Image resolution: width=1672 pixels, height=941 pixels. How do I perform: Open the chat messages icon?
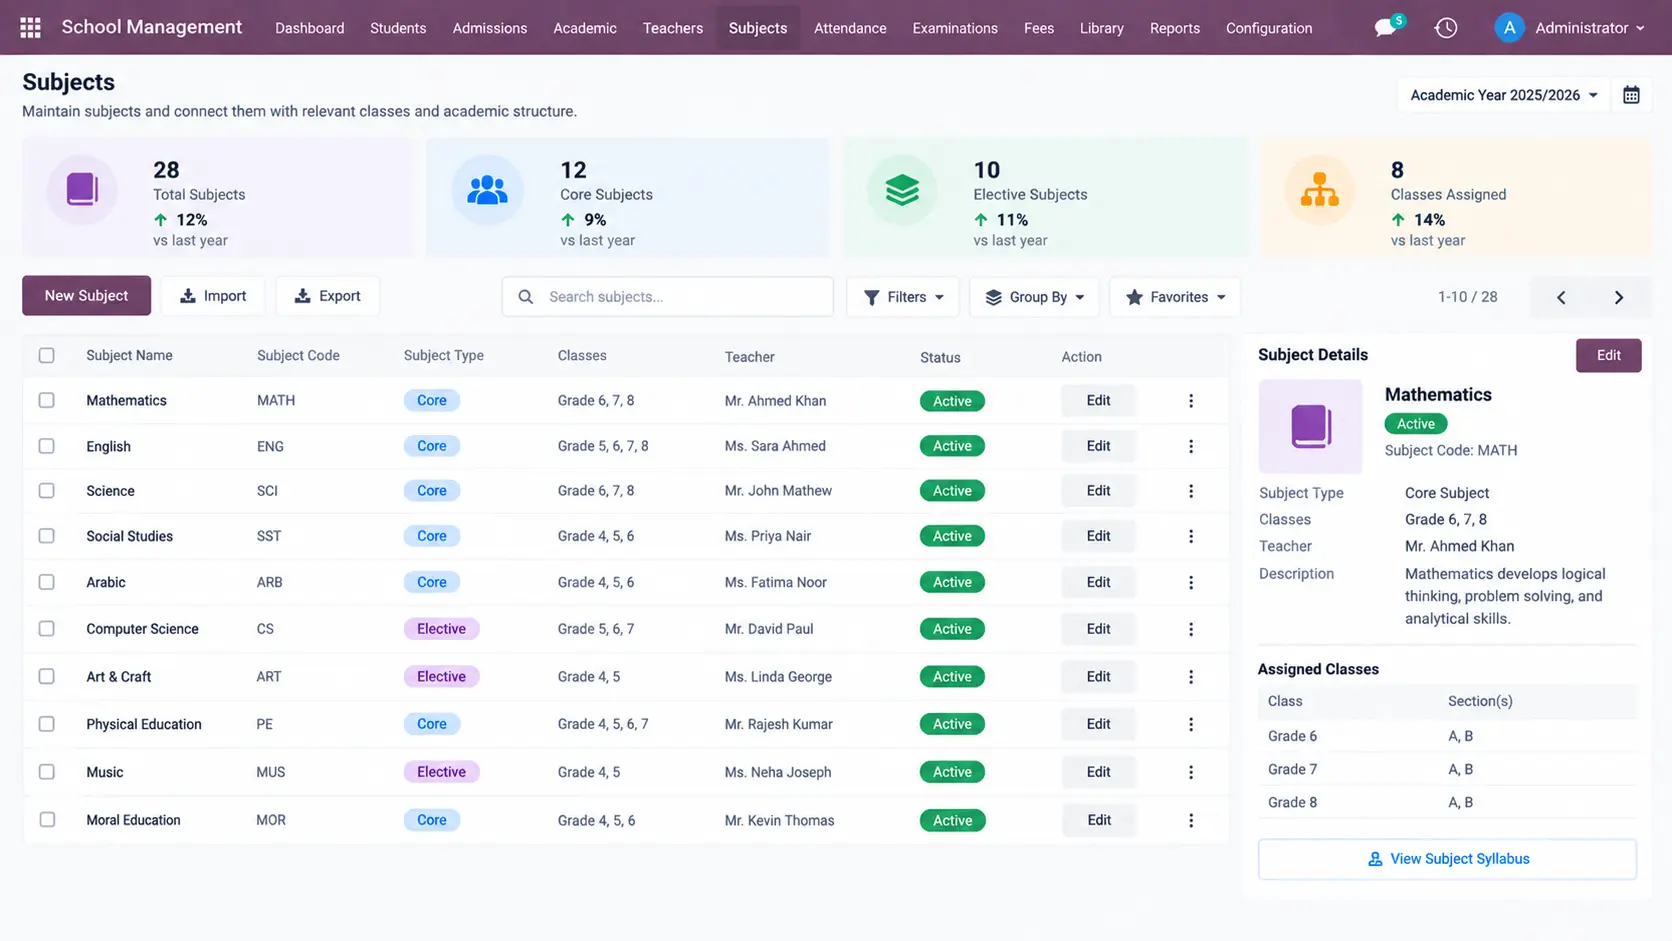coord(1387,27)
